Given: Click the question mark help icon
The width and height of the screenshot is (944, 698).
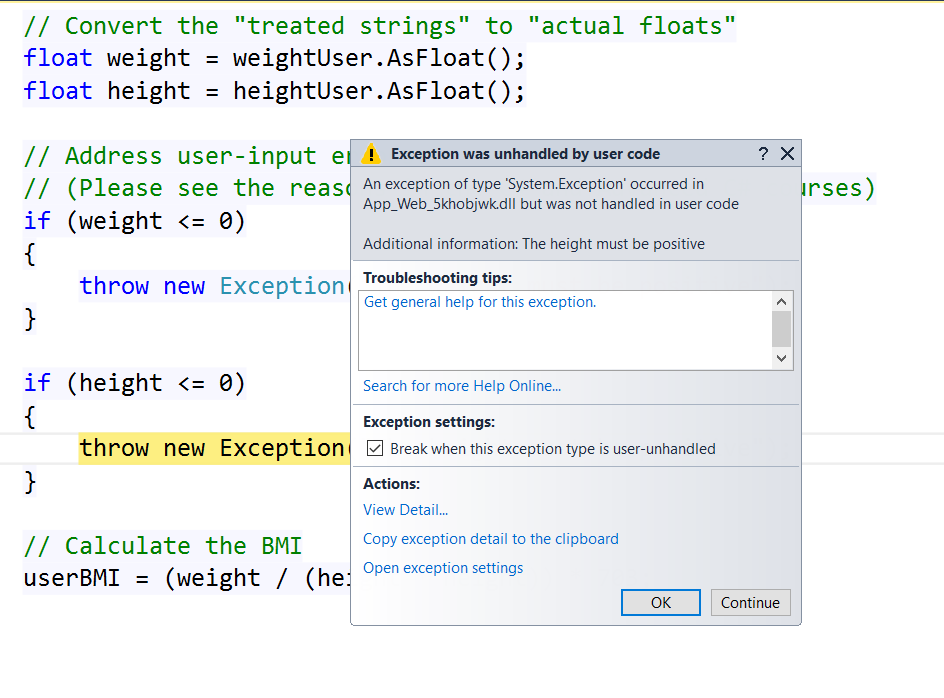Looking at the screenshot, I should (x=763, y=154).
